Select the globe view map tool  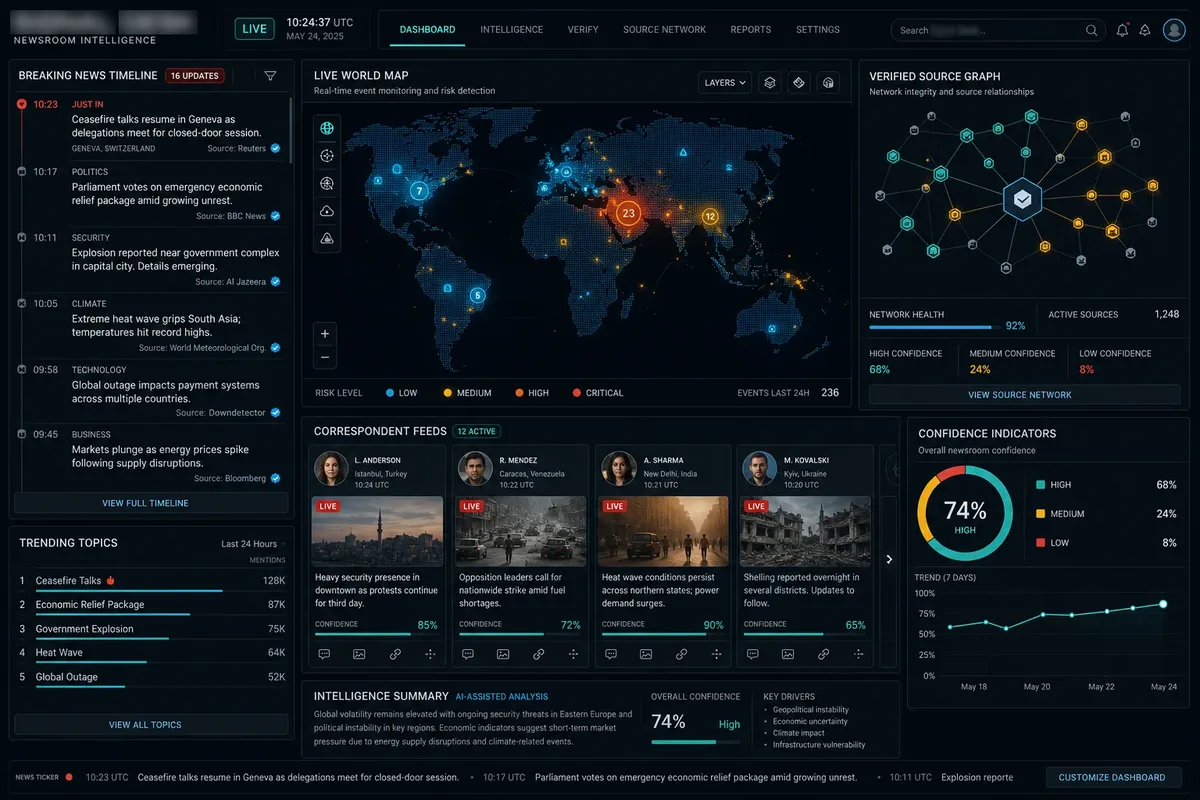(326, 128)
